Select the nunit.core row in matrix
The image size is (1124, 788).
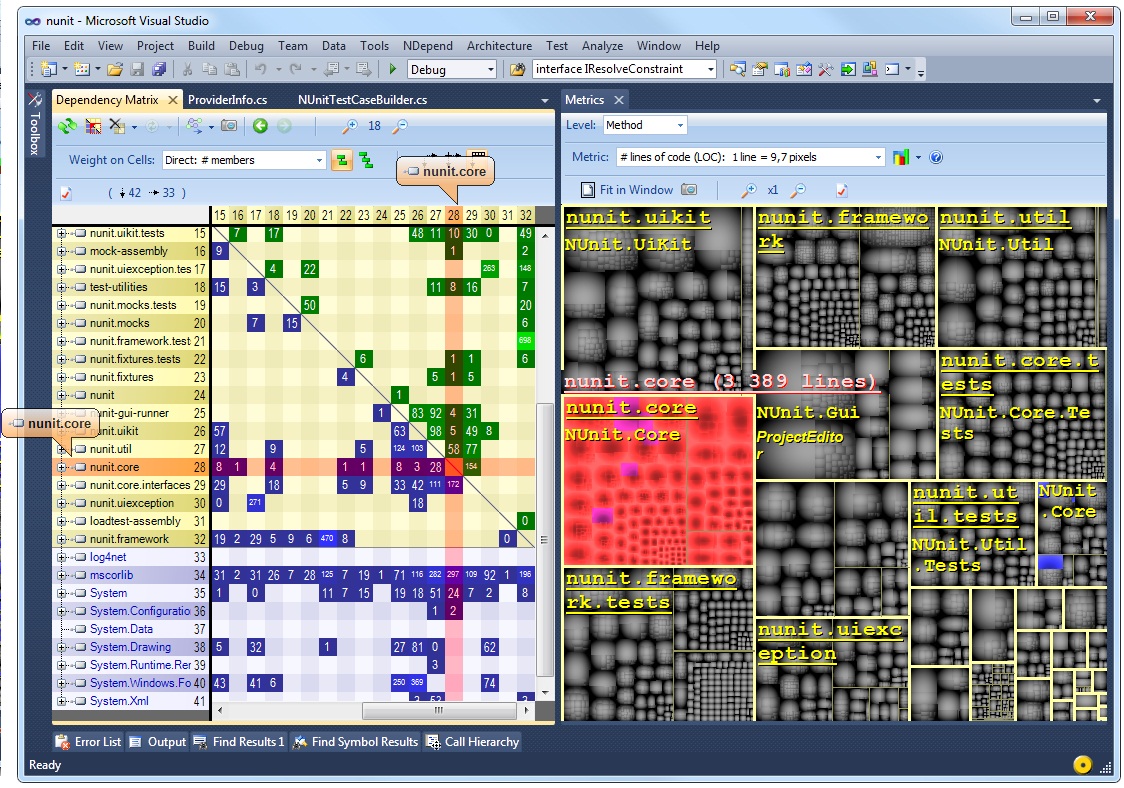(x=132, y=467)
